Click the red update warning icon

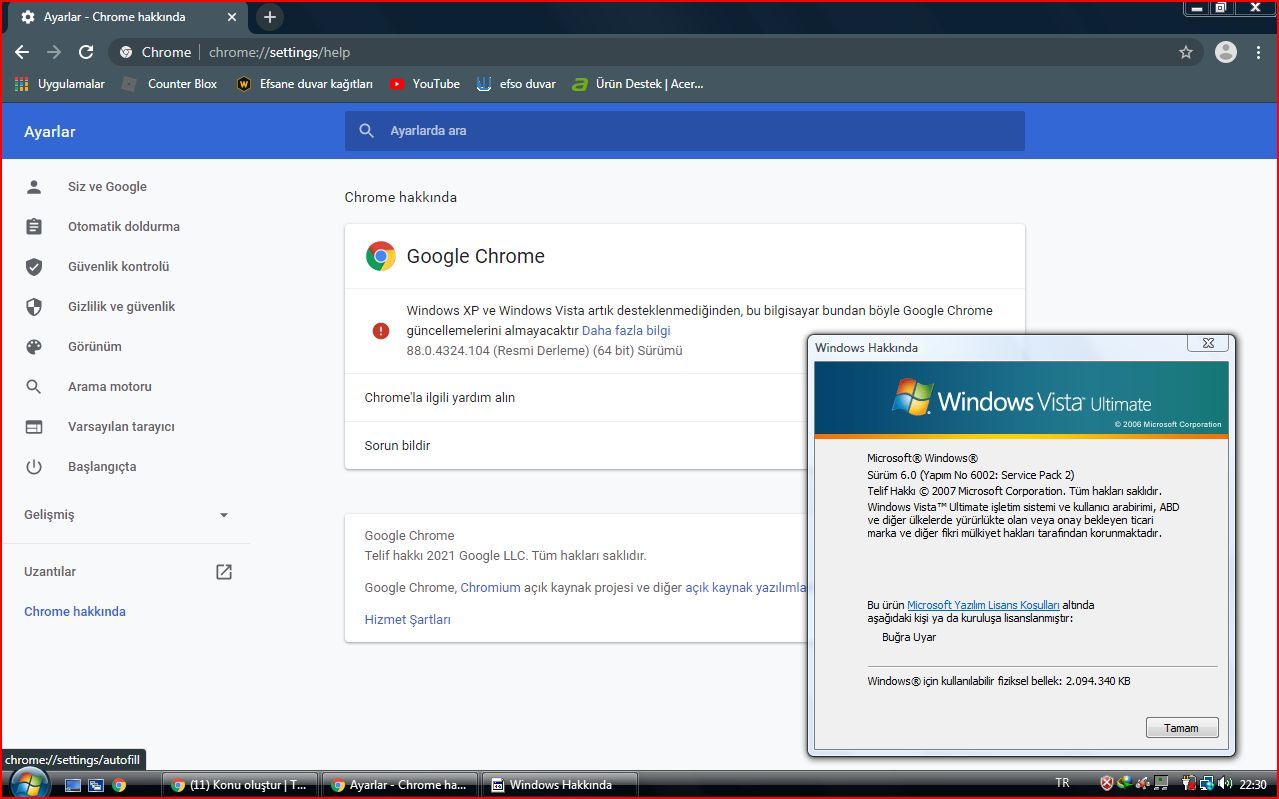click(x=380, y=331)
